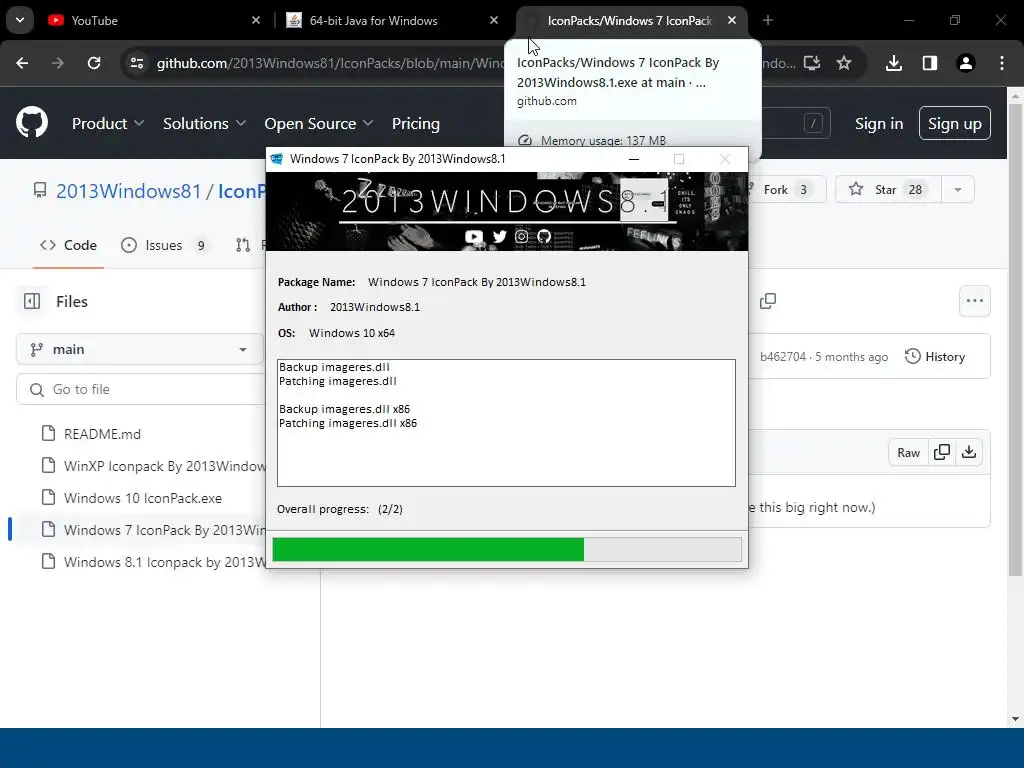1024x768 pixels.
Task: Click installer log text area
Action: coord(506,423)
